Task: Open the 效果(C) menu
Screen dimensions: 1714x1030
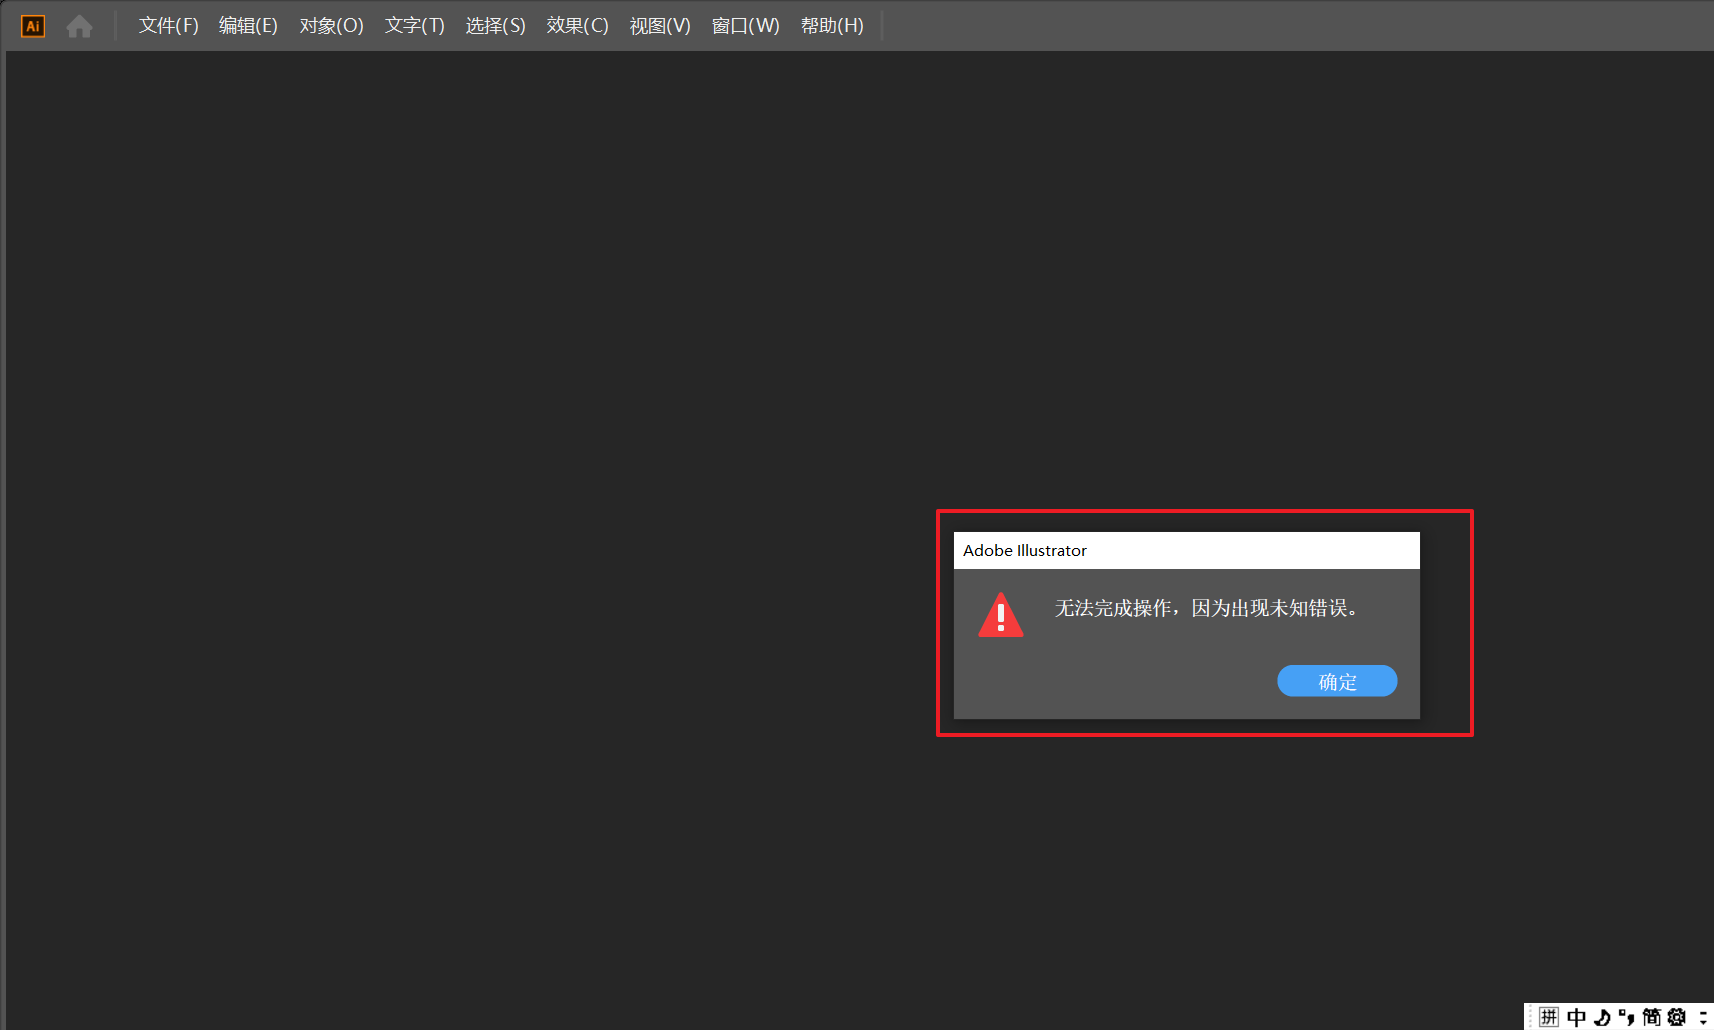Action: pyautogui.click(x=577, y=26)
